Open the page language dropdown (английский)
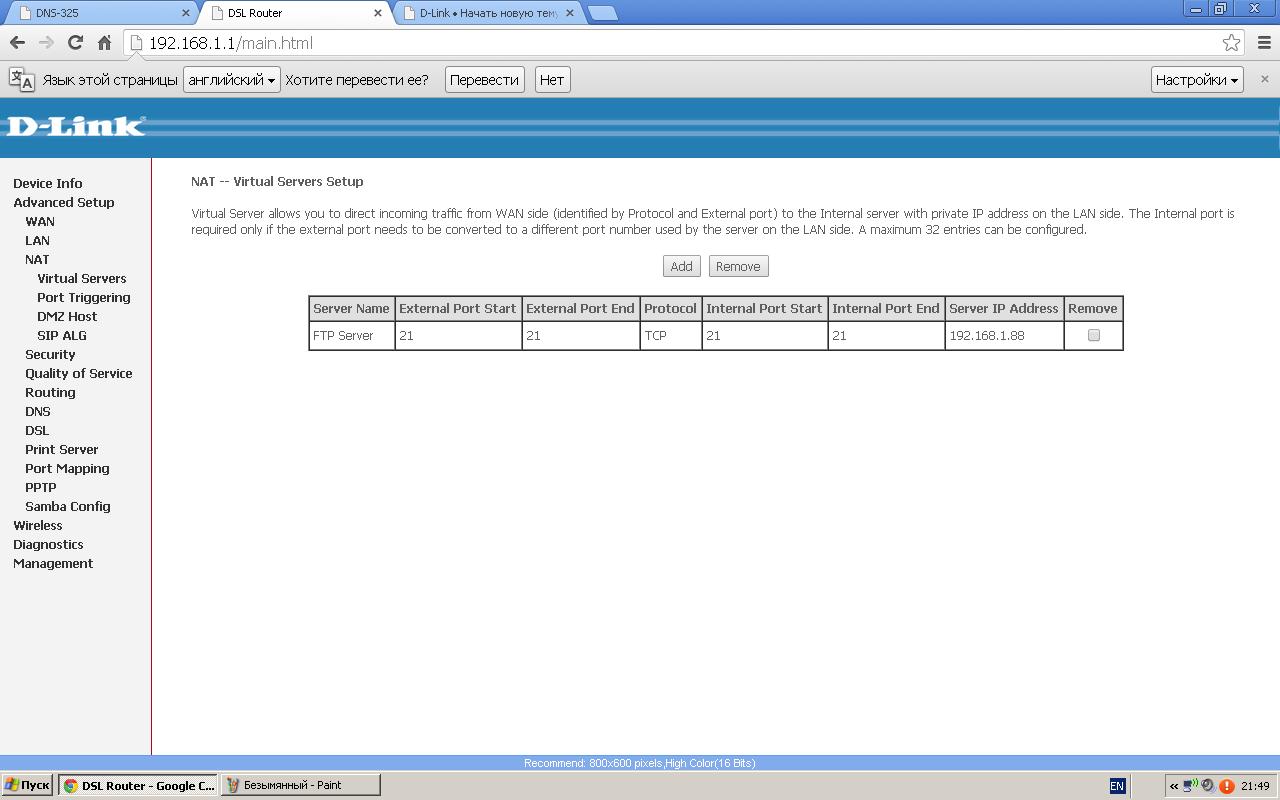This screenshot has height=800, width=1280. pos(231,80)
